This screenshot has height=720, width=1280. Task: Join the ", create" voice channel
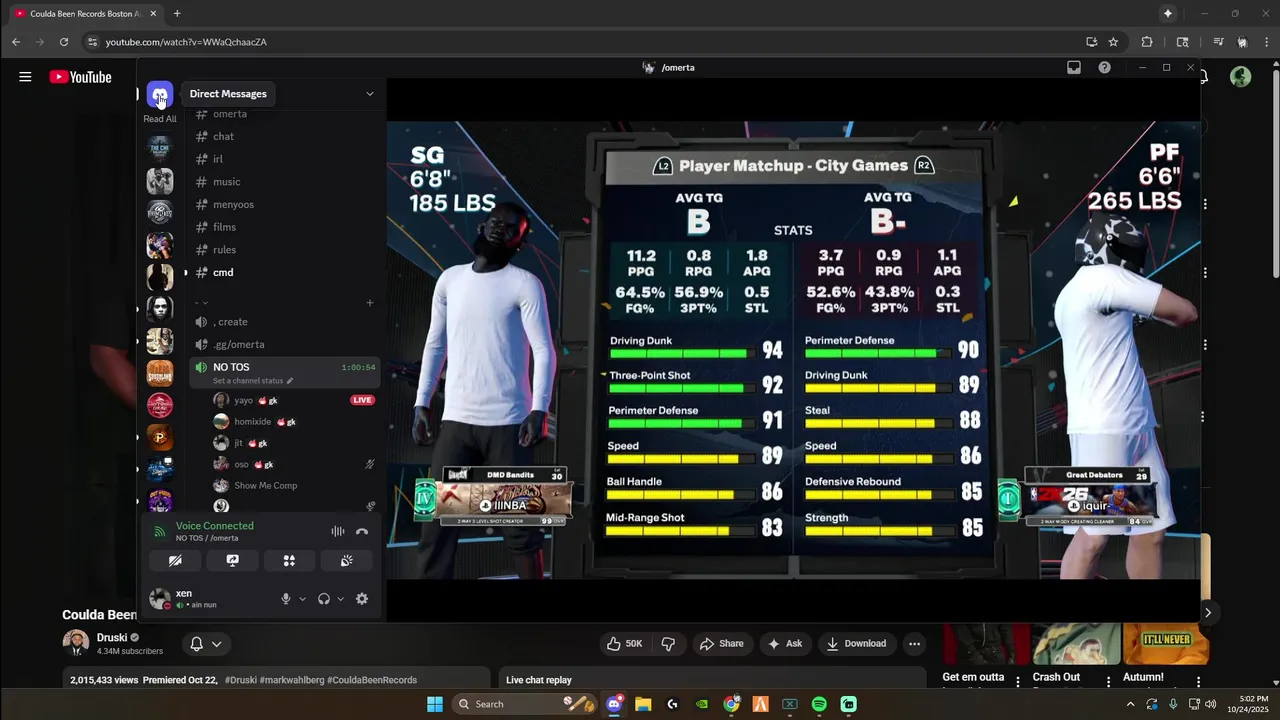(x=285, y=322)
